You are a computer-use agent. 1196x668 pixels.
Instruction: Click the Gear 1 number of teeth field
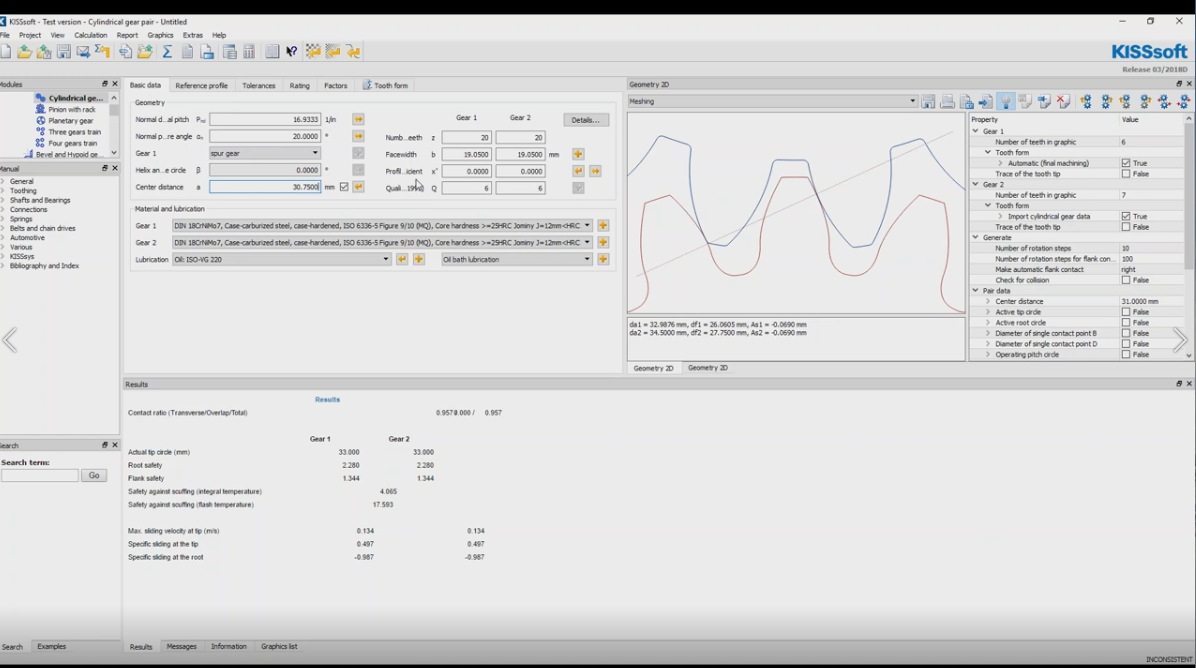[x=466, y=137]
